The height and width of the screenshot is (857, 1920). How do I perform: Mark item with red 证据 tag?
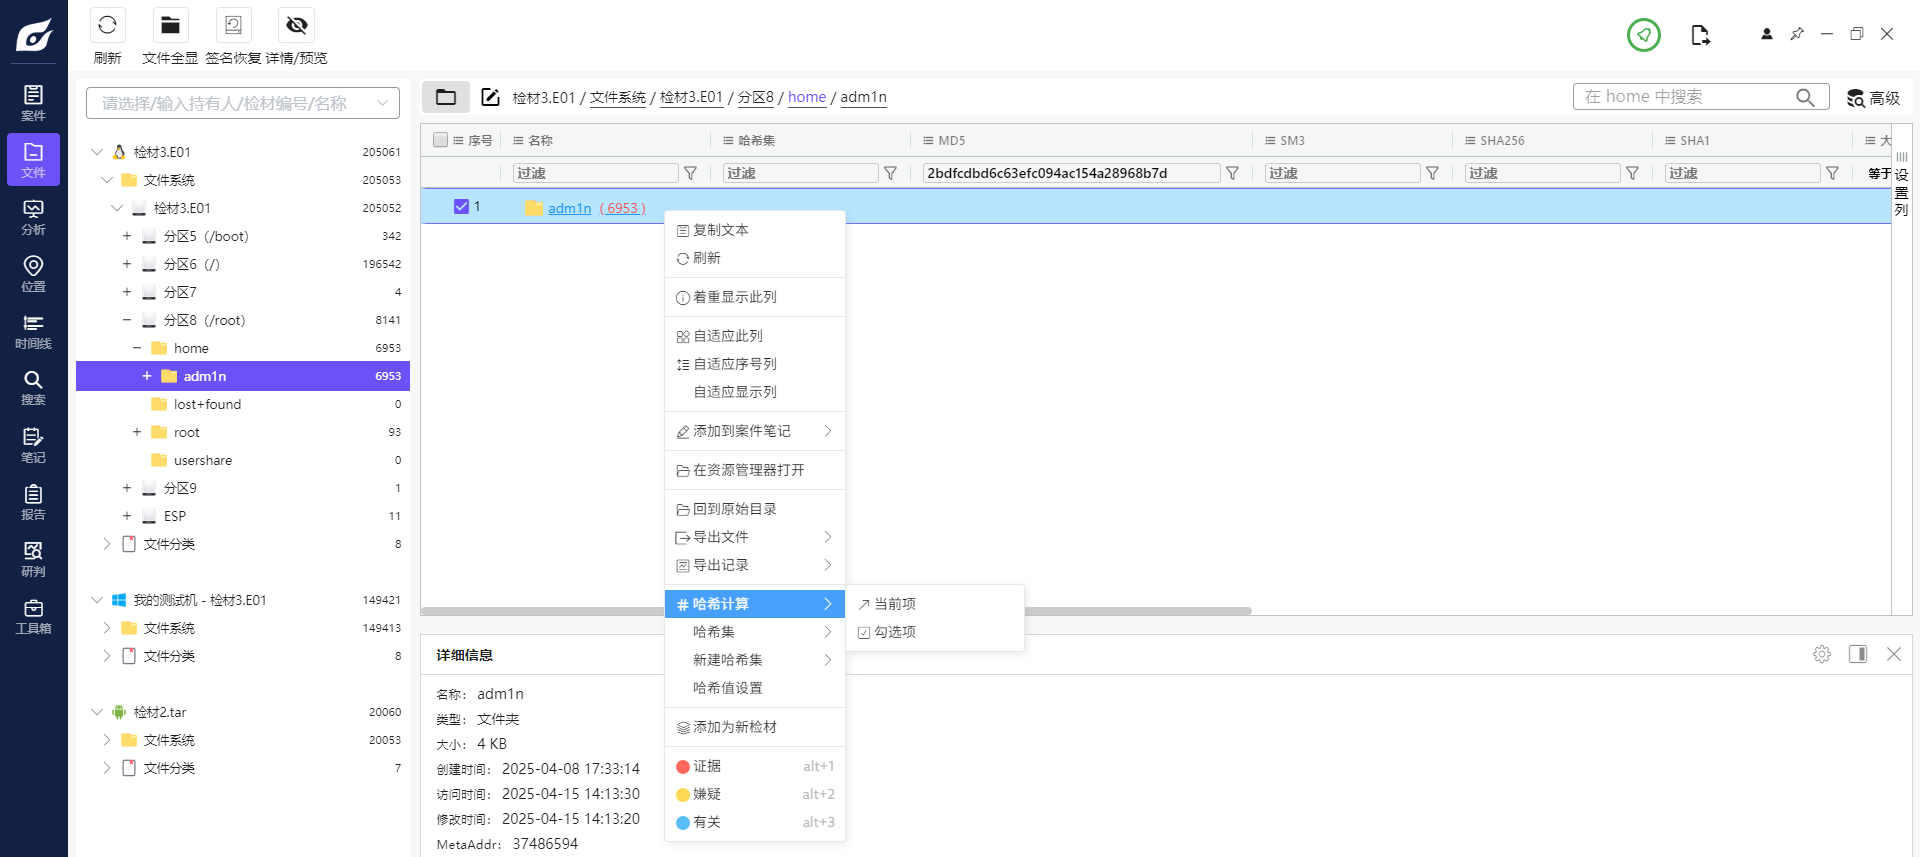pos(707,766)
